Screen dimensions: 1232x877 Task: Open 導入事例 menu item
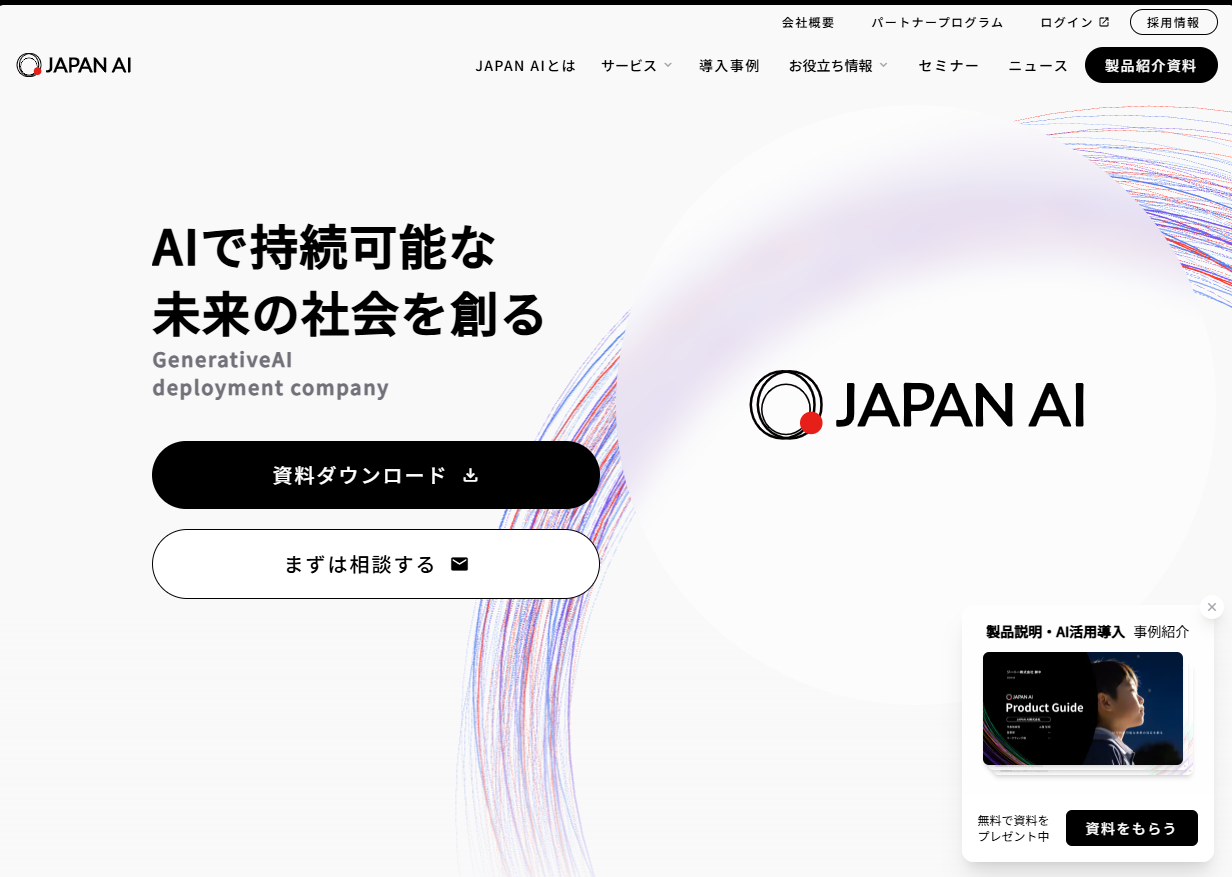[729, 66]
